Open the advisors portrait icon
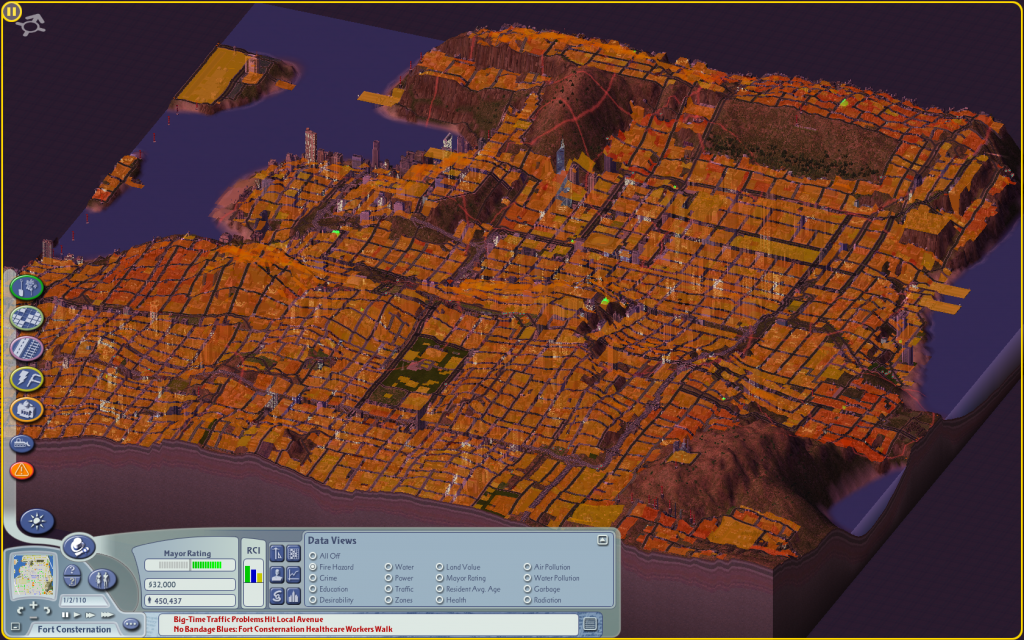Image resolution: width=1024 pixels, height=640 pixels. pyautogui.click(x=277, y=575)
